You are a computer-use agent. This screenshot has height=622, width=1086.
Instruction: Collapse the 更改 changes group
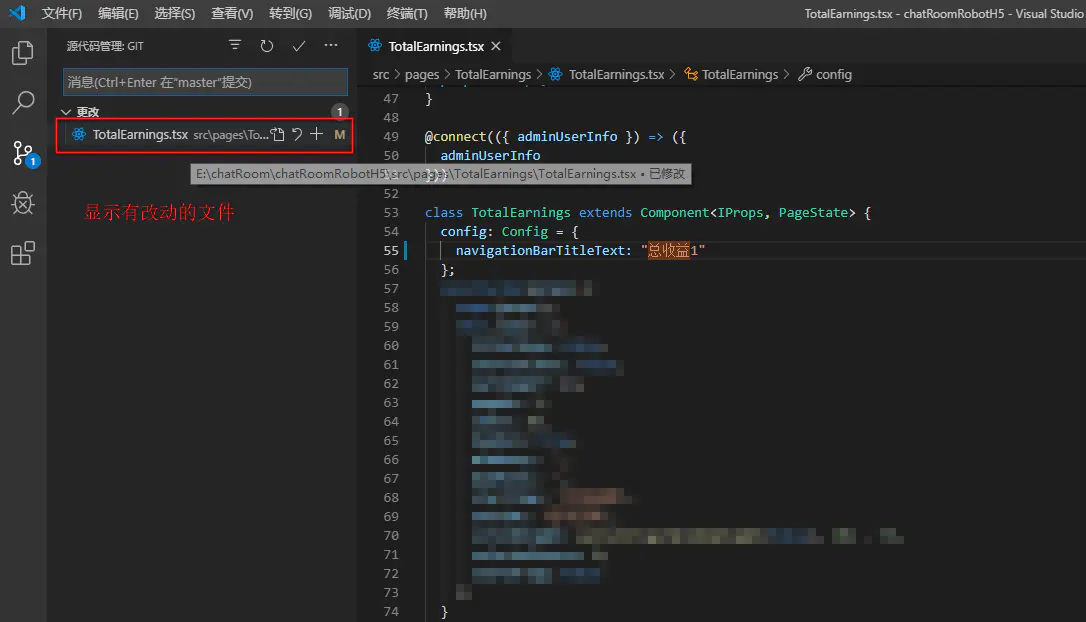66,112
